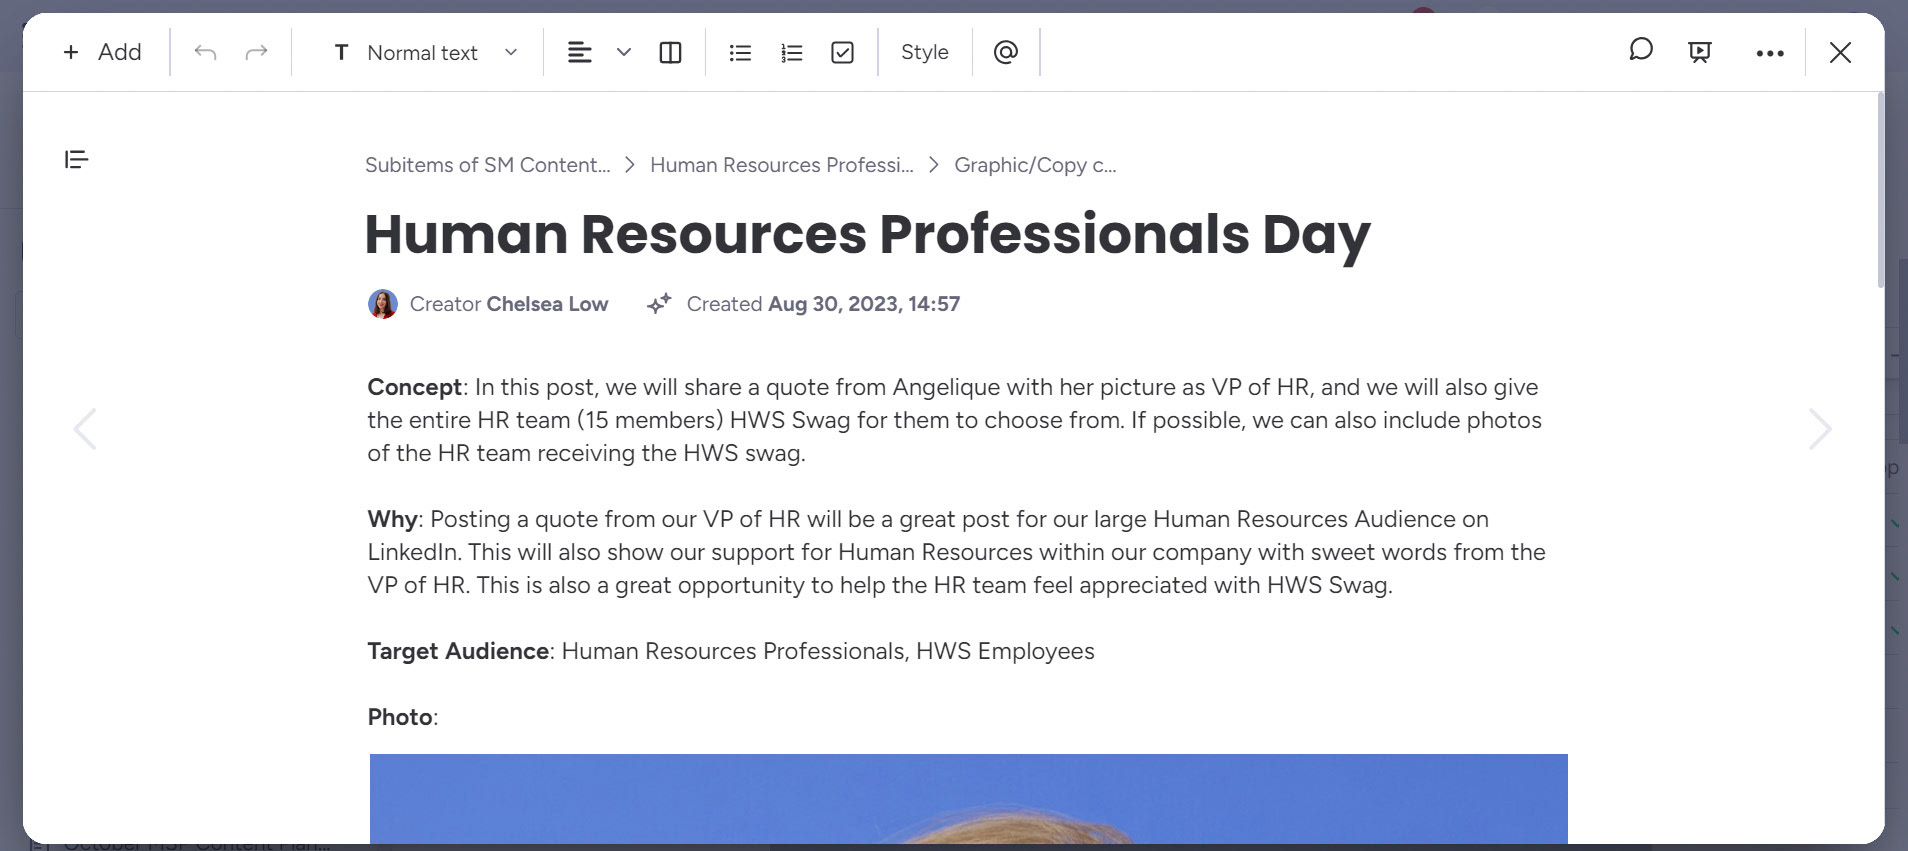1908x851 pixels.
Task: Open Subitems of SM Content breadcrumb
Action: 487,165
